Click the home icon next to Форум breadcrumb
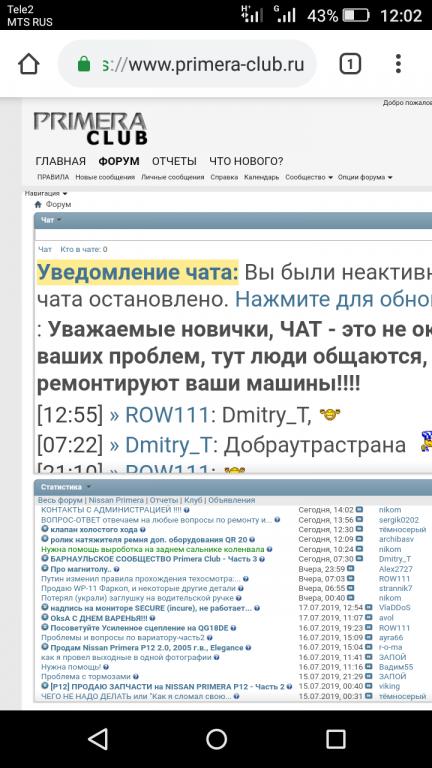This screenshot has height=768, width=432. click(x=38, y=204)
